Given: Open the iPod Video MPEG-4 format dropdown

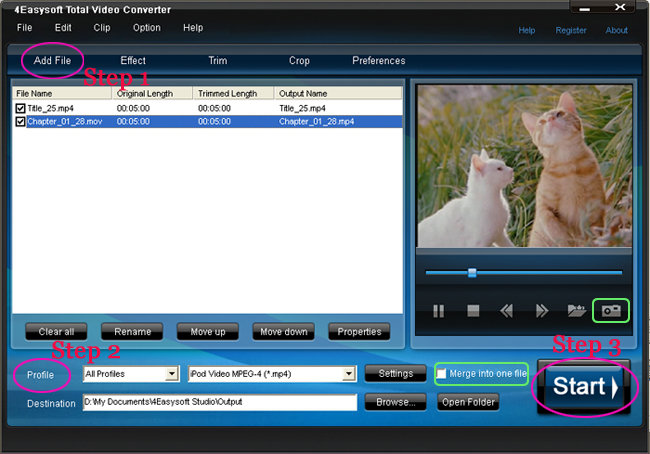Looking at the screenshot, I should [x=349, y=374].
